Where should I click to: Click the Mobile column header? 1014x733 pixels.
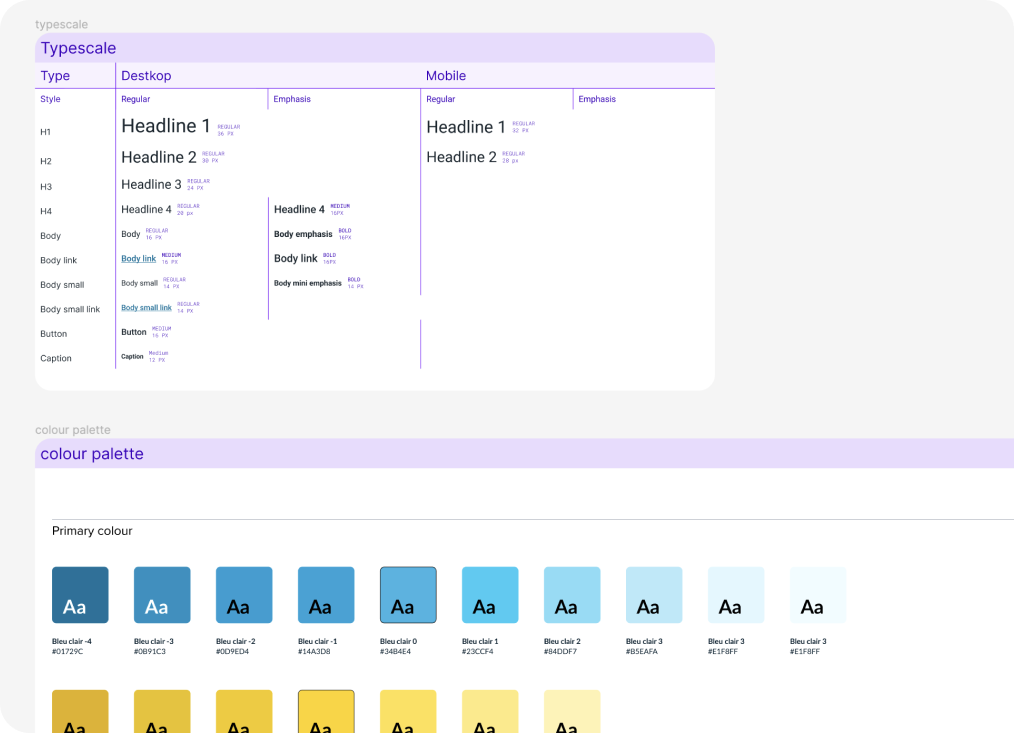[446, 76]
